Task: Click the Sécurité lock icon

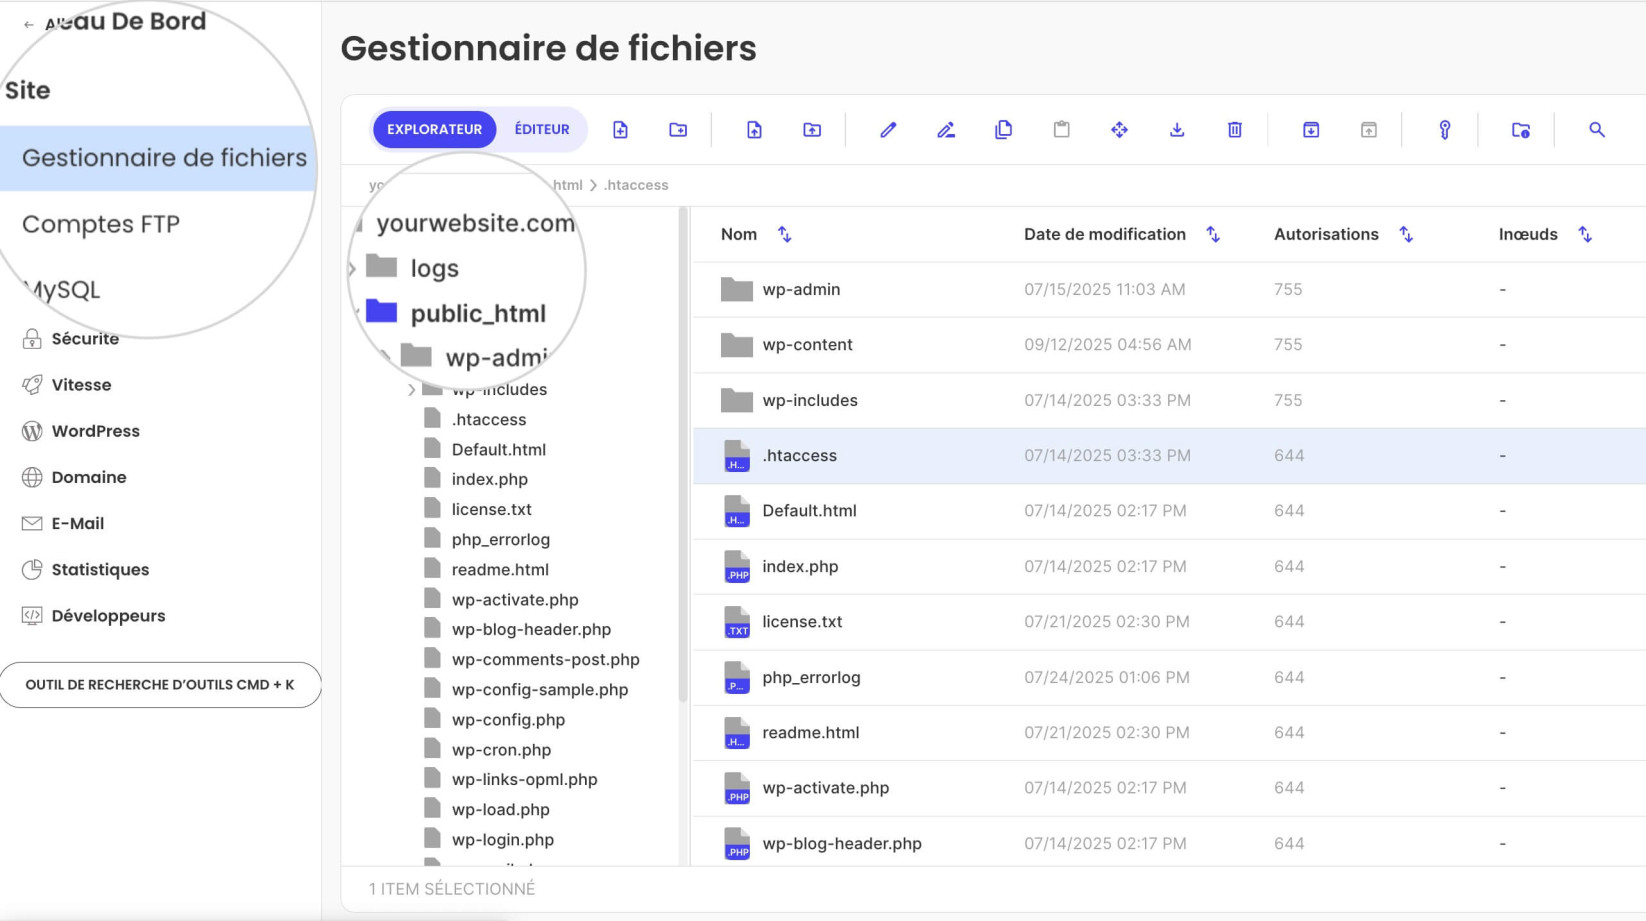Action: [x=32, y=339]
